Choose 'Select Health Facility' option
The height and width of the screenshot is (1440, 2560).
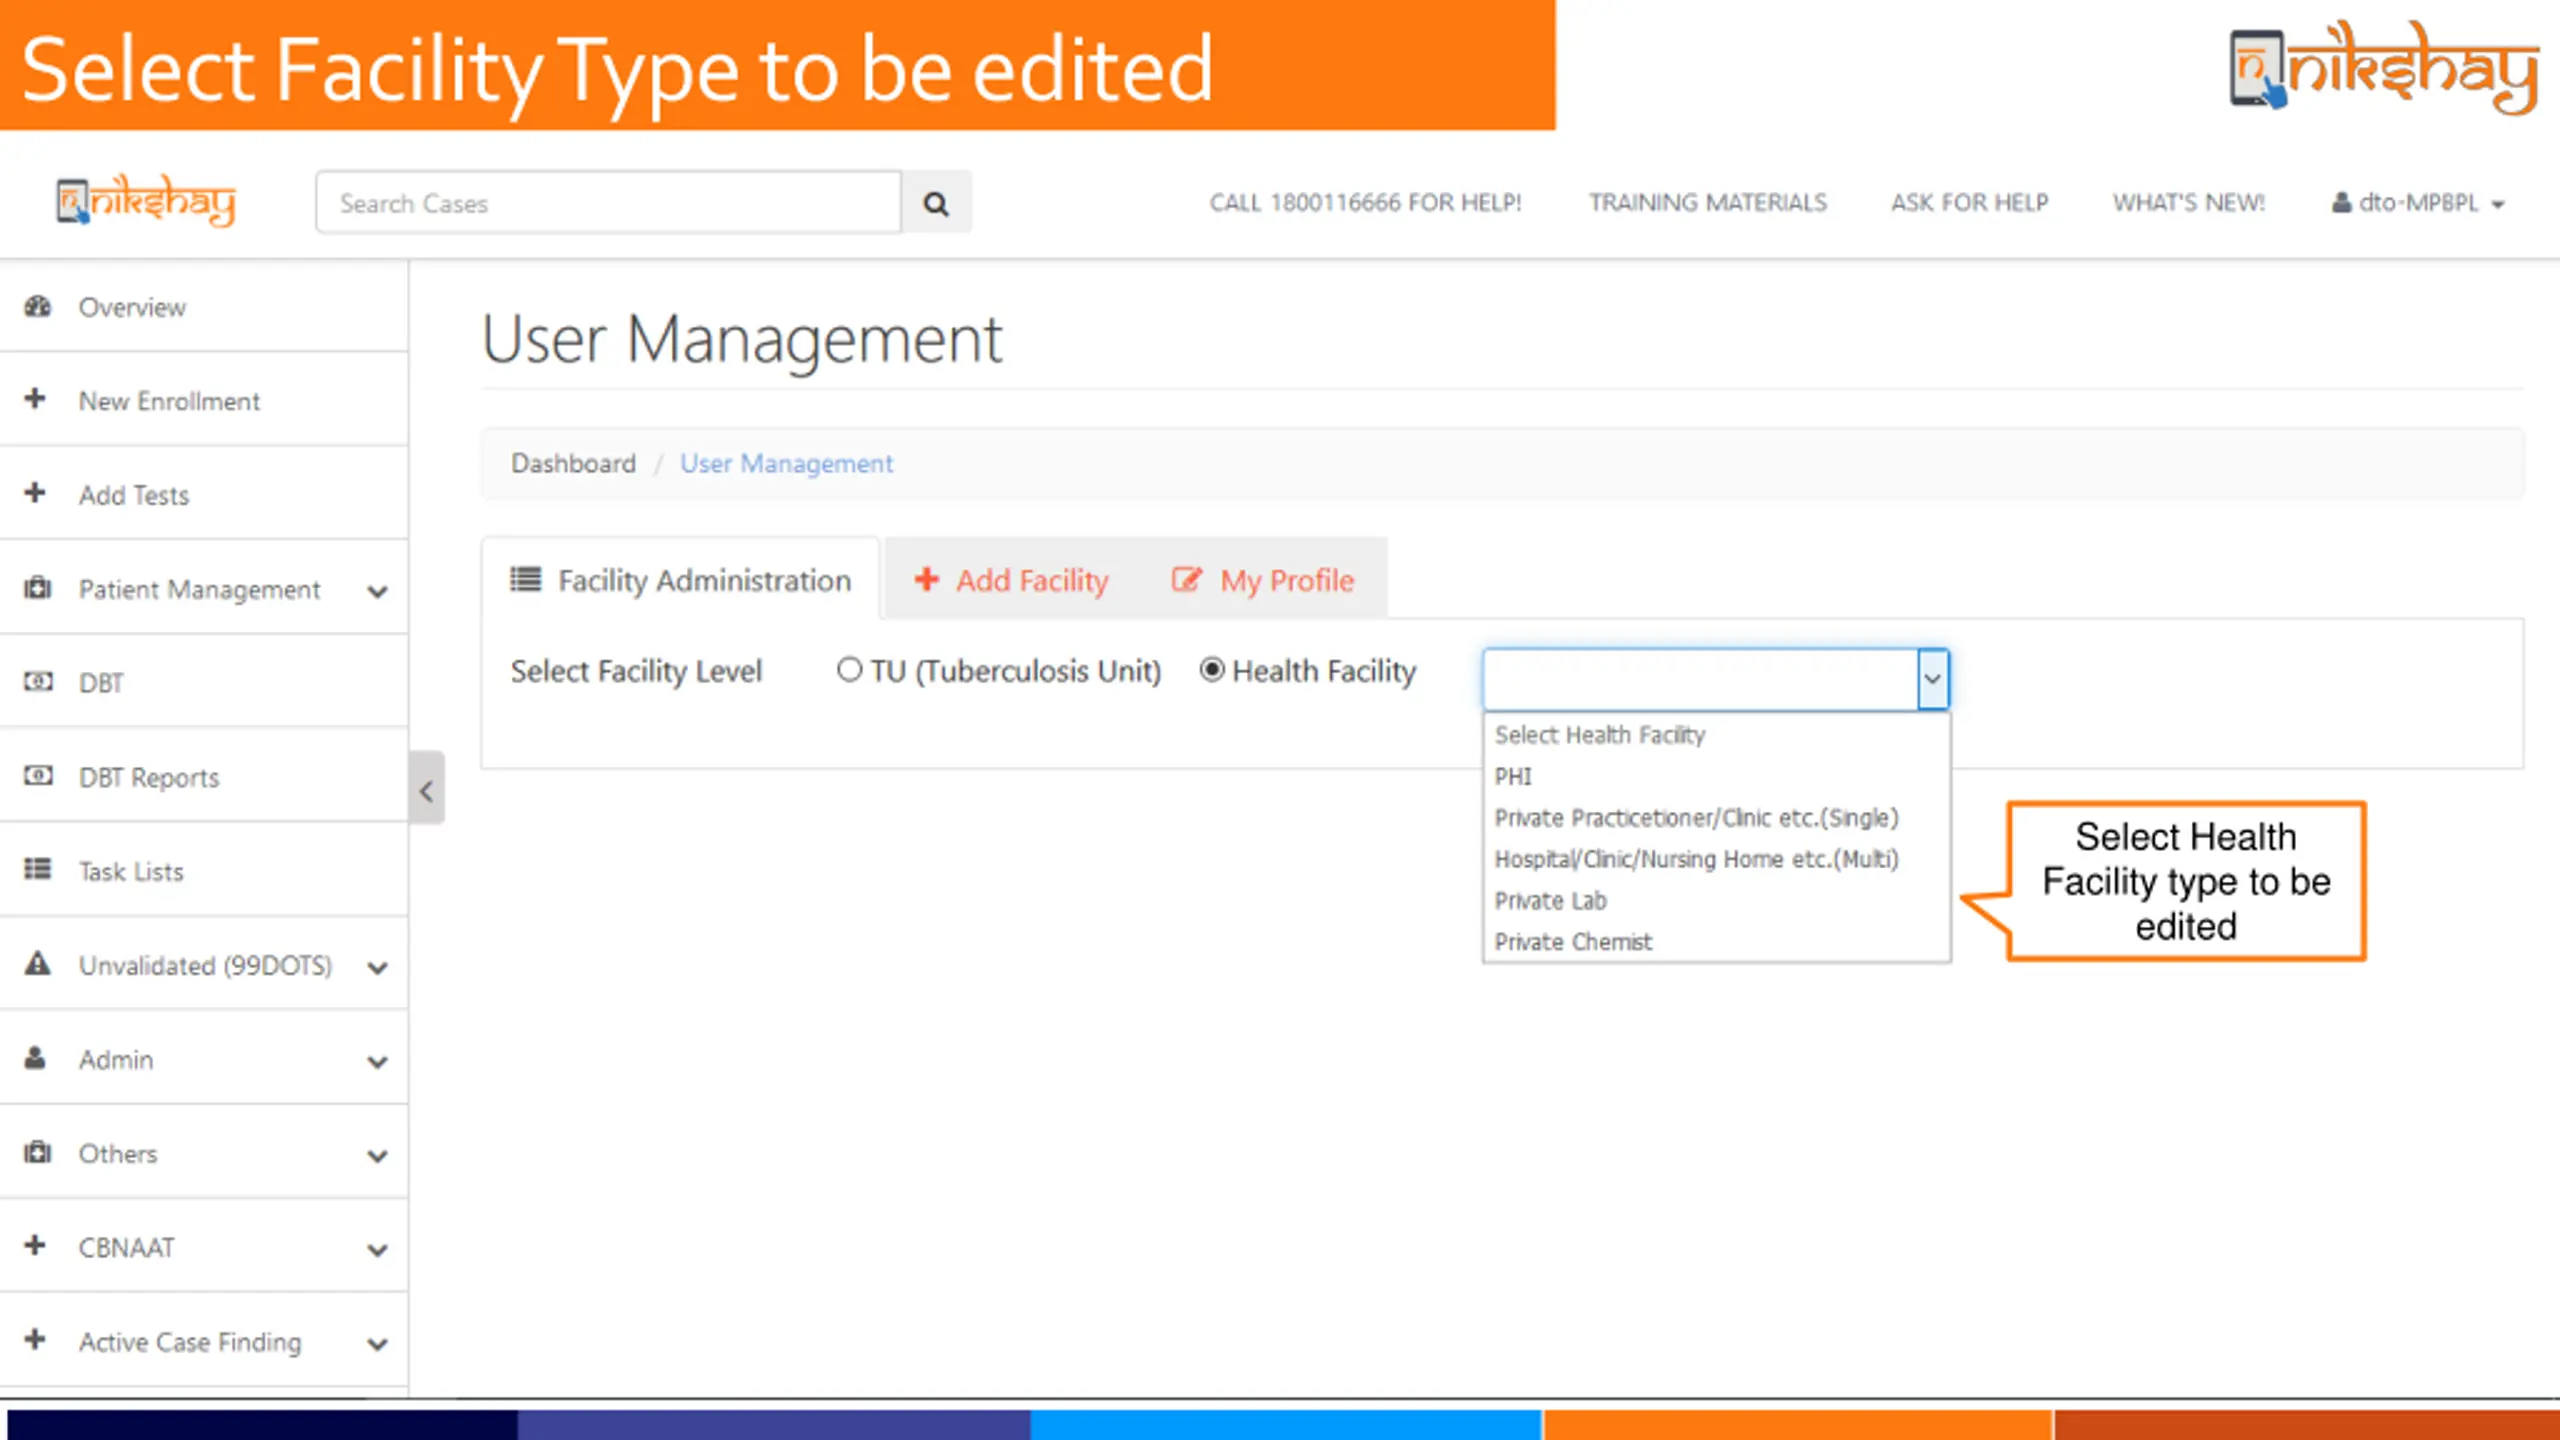tap(1716, 735)
